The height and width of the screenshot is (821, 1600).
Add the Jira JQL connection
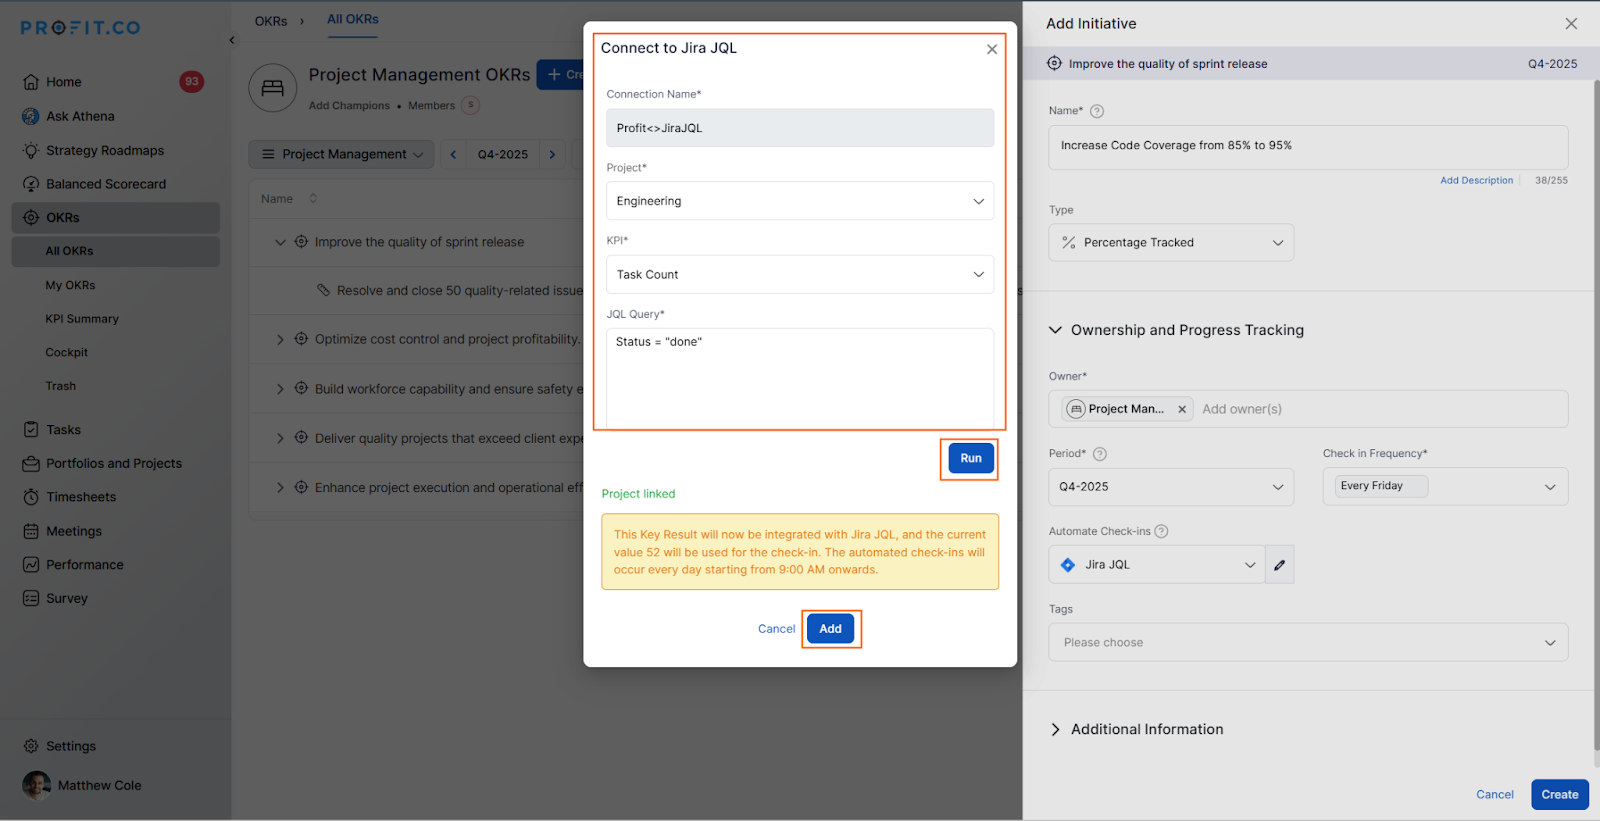(831, 628)
